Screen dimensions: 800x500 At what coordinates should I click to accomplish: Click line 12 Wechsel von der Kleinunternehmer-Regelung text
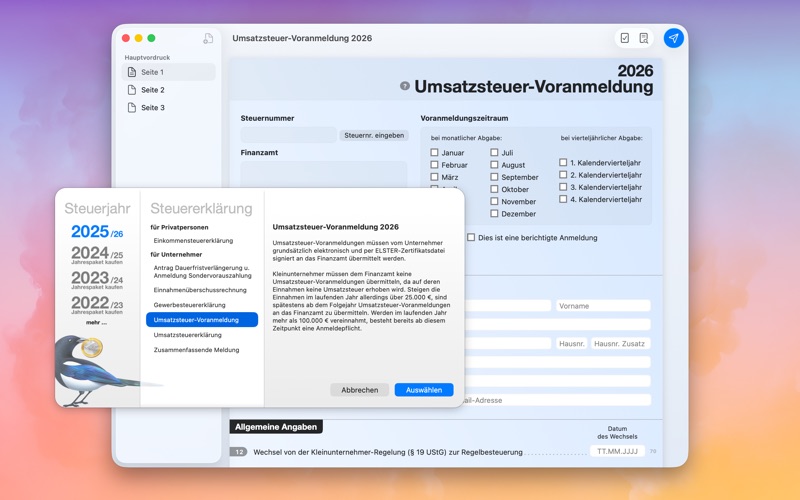[388, 452]
